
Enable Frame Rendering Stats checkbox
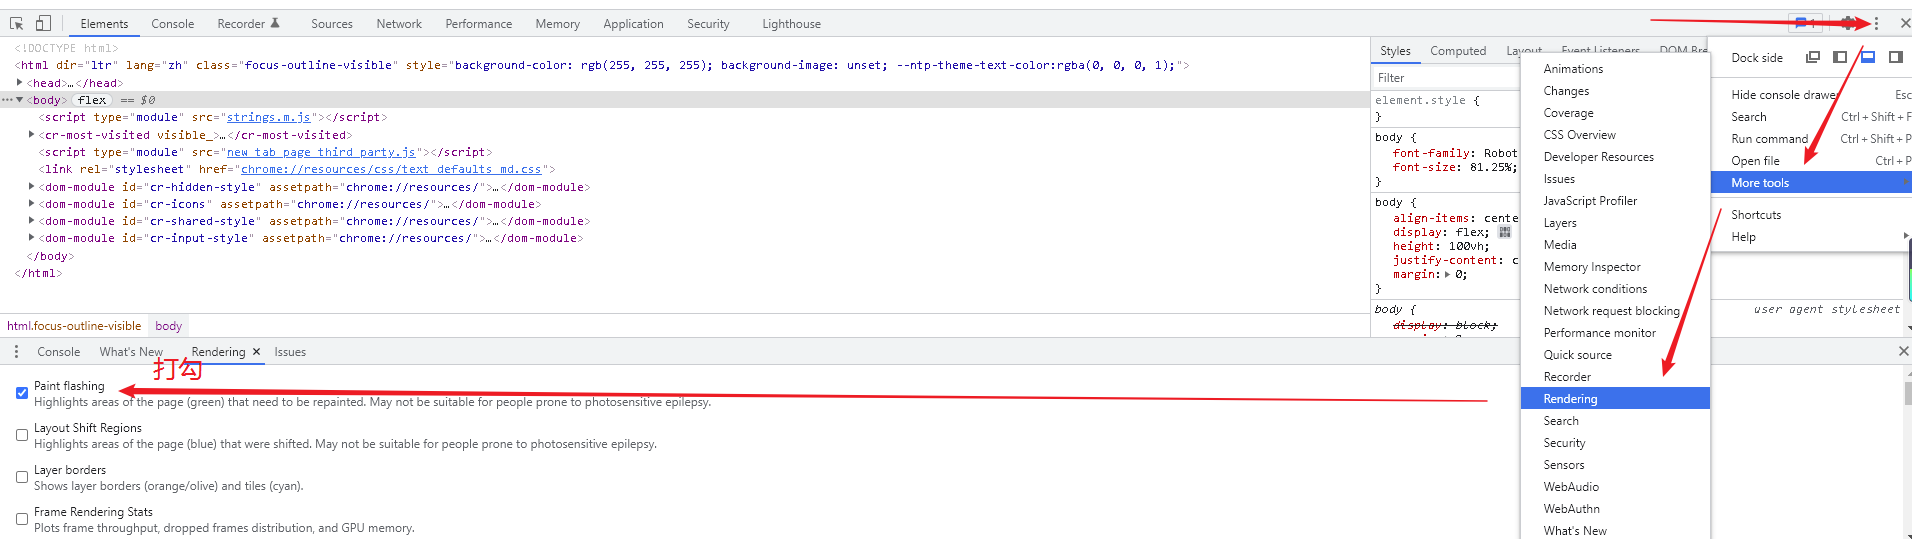pyautogui.click(x=22, y=519)
